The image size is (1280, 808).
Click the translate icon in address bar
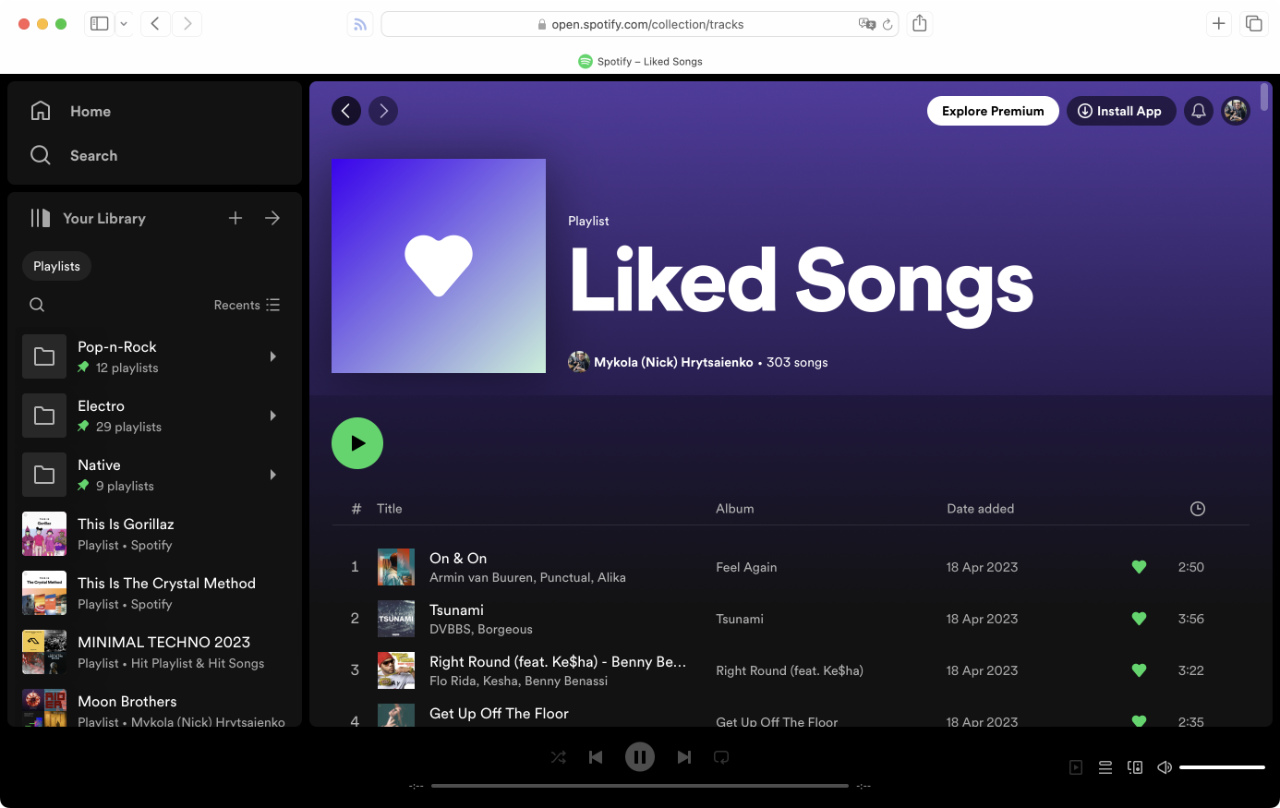[x=866, y=24]
